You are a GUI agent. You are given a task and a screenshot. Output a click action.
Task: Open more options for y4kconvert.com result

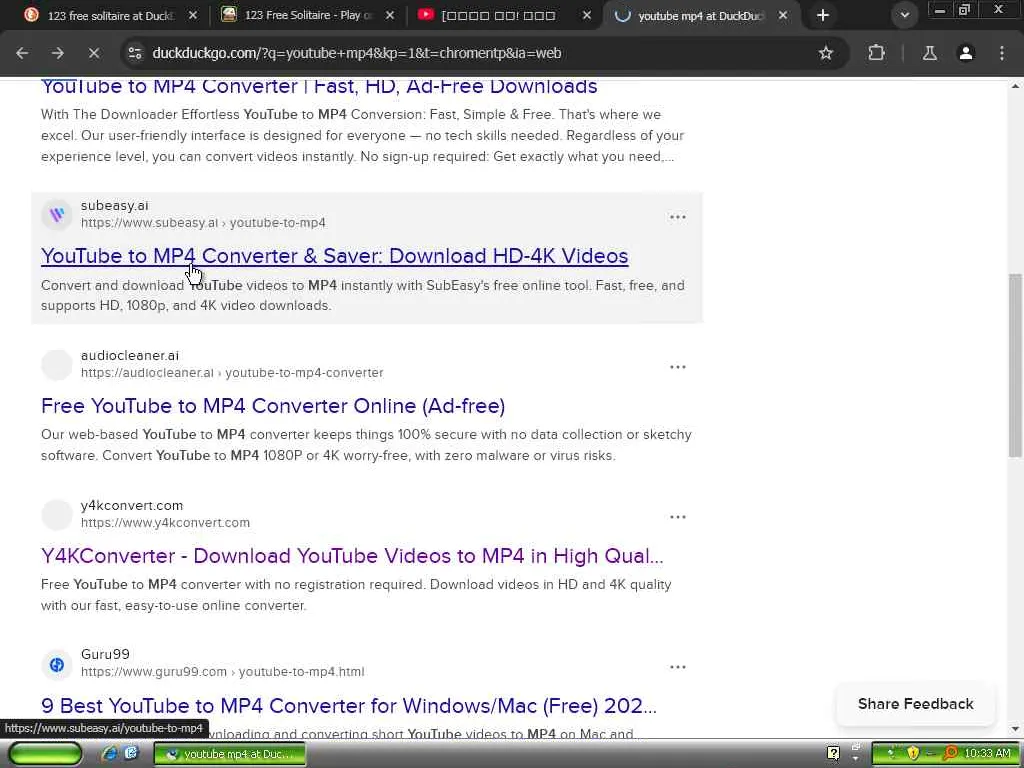tap(678, 517)
